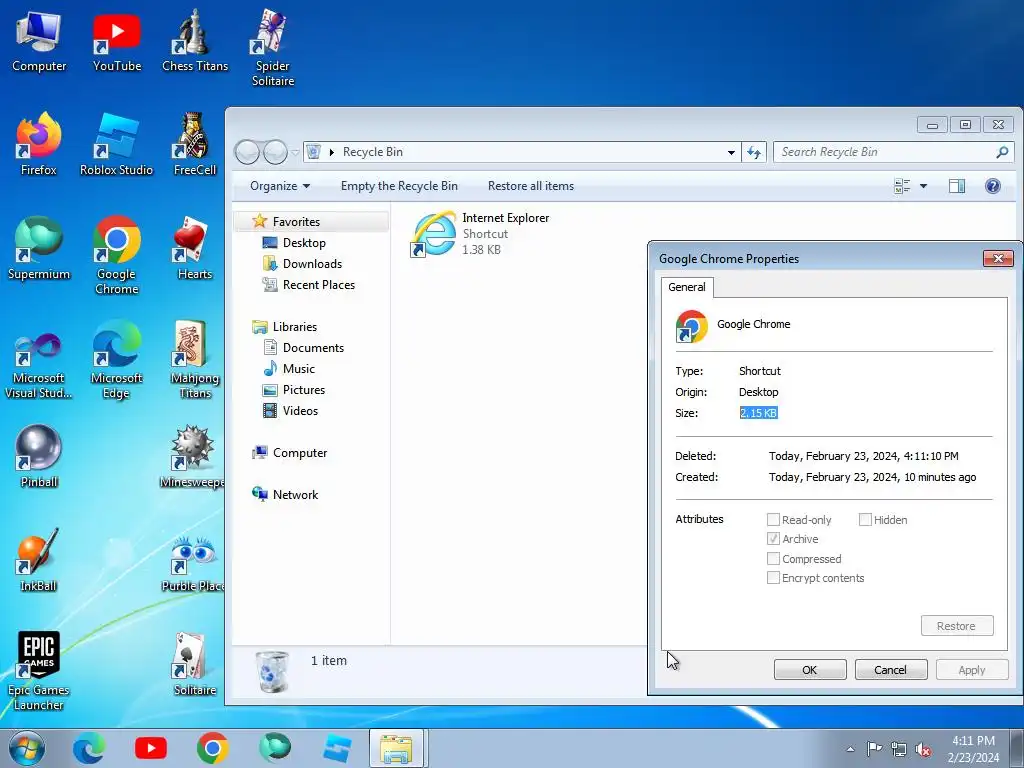Image resolution: width=1024 pixels, height=768 pixels.
Task: Select the Google Chrome desktop shortcut
Action: tap(116, 256)
